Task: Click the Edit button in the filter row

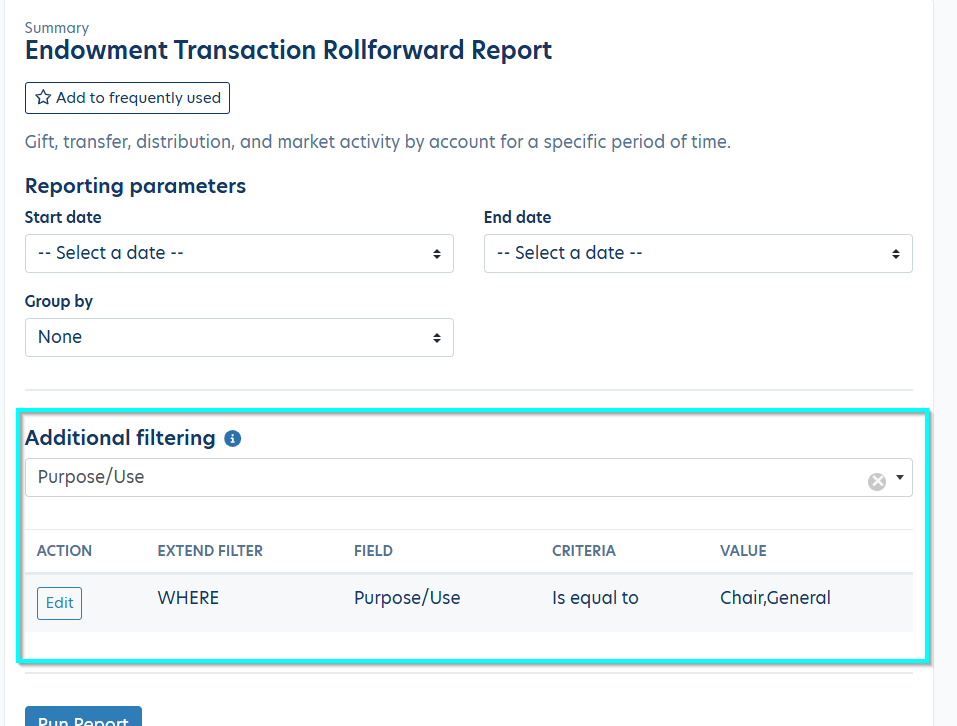Action: tap(59, 603)
